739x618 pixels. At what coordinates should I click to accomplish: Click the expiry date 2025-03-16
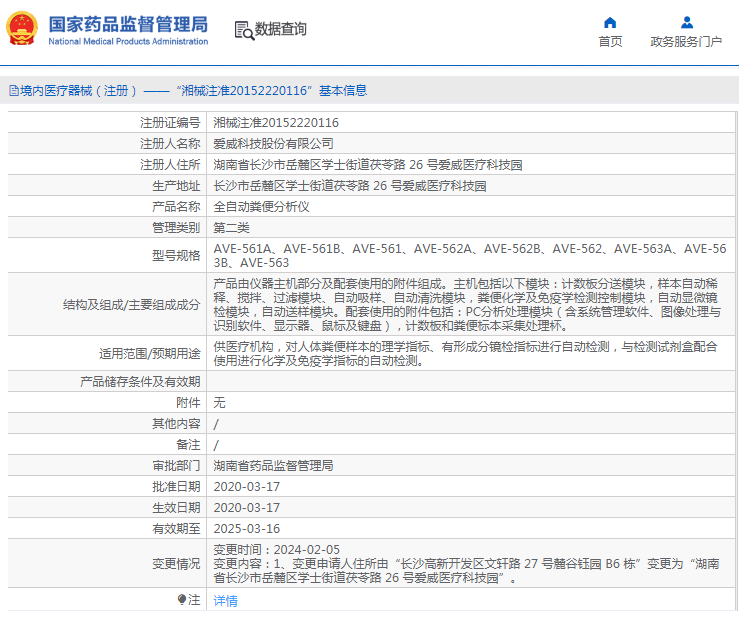[x=246, y=529]
